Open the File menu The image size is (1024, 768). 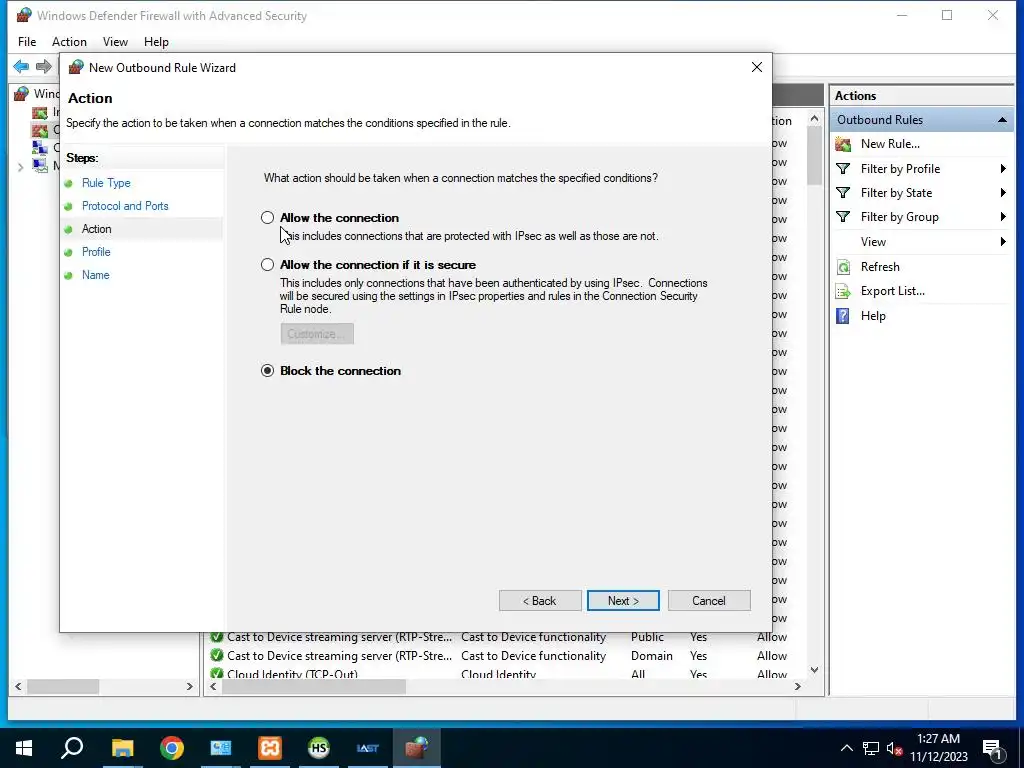27,42
